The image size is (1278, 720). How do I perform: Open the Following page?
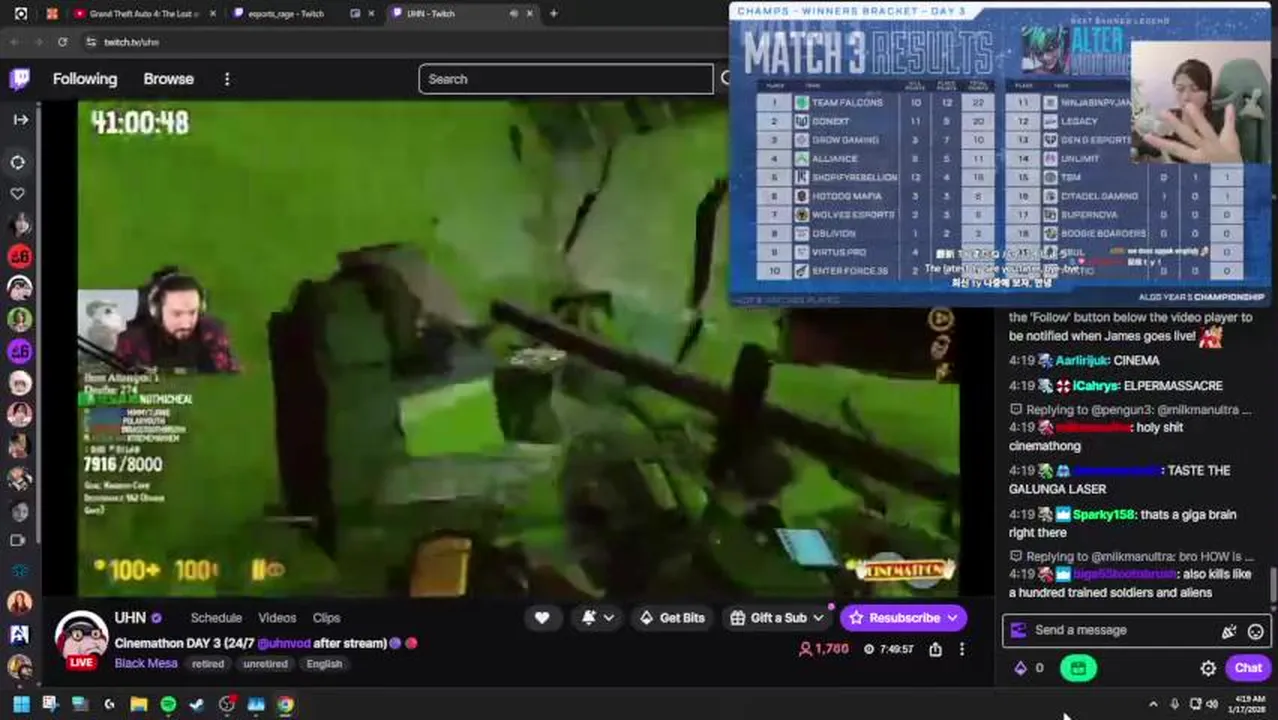85,79
